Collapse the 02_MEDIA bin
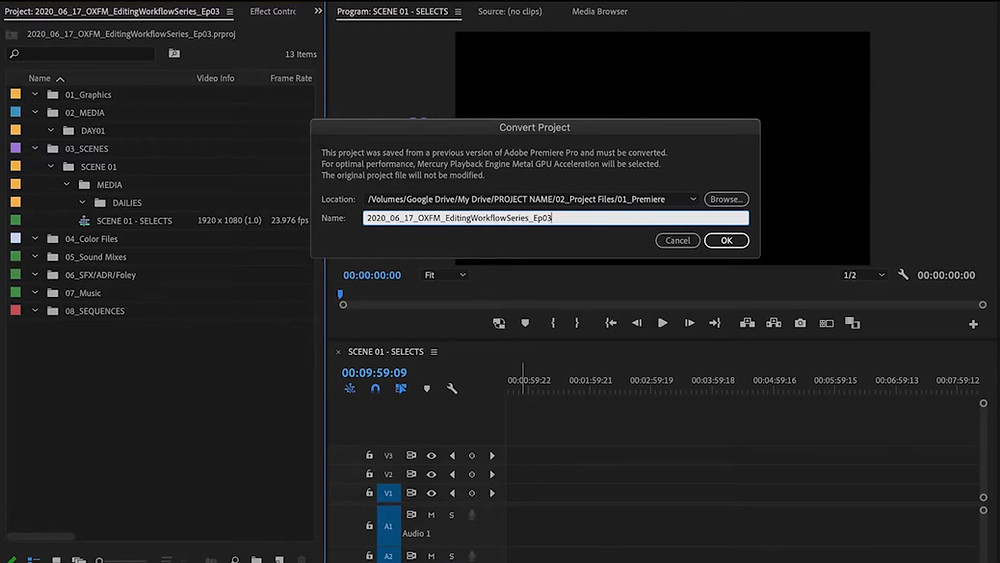Viewport: 1000px width, 563px height. click(35, 112)
